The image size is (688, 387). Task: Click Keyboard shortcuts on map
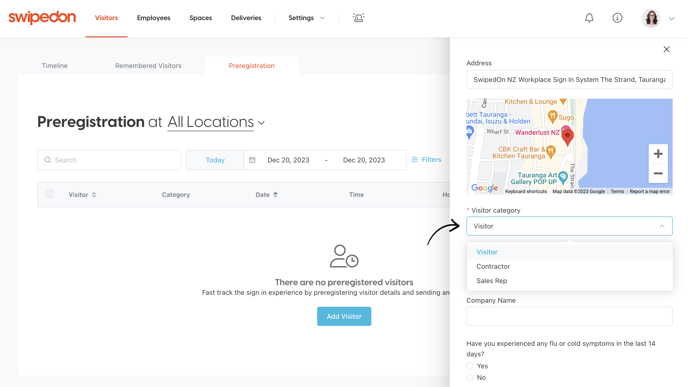click(x=526, y=191)
